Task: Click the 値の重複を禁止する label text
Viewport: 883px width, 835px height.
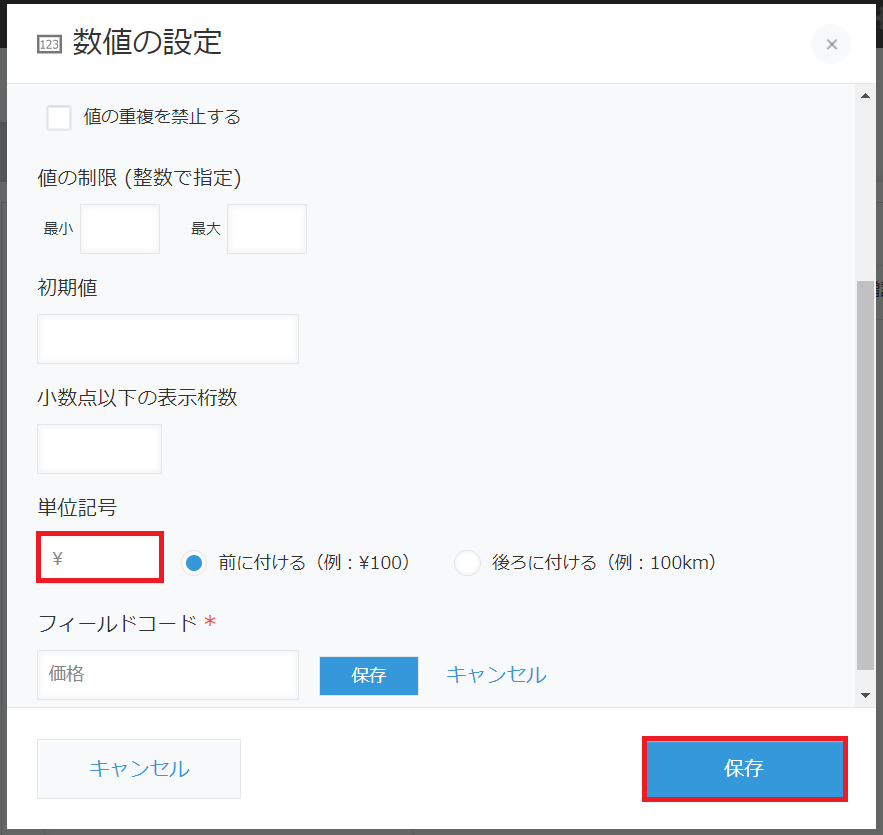Action: (x=162, y=117)
